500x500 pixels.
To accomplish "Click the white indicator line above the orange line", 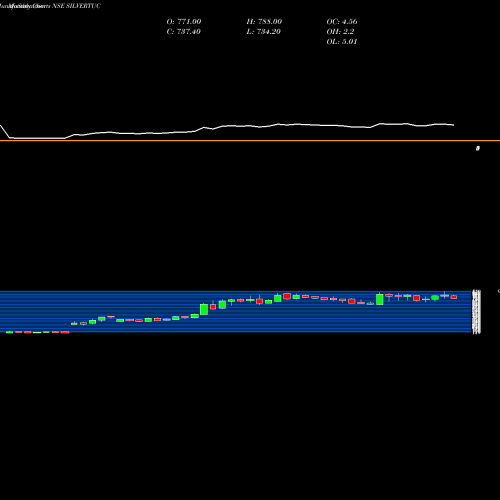I will (227, 130).
